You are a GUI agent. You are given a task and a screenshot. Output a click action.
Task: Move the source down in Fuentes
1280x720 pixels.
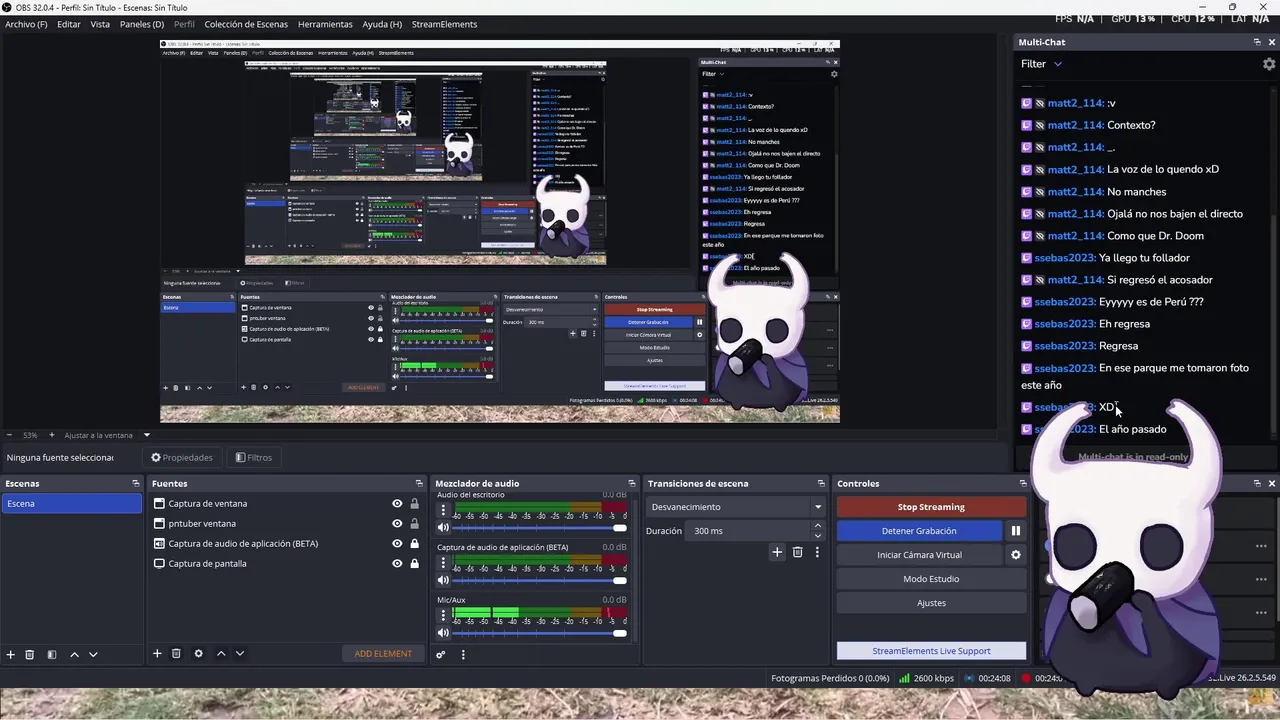[x=239, y=653]
